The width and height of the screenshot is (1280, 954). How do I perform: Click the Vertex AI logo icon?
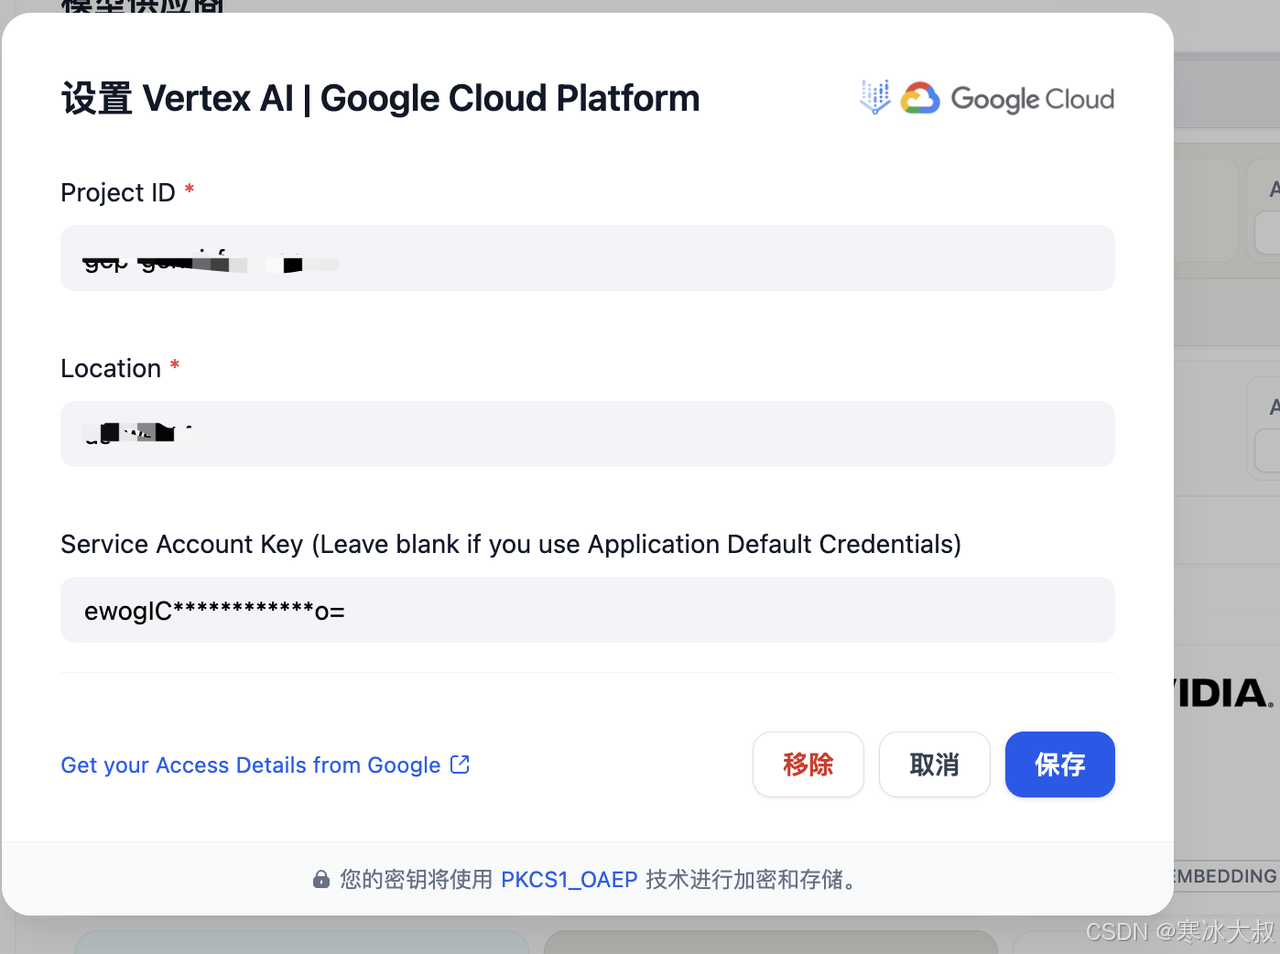pyautogui.click(x=875, y=98)
